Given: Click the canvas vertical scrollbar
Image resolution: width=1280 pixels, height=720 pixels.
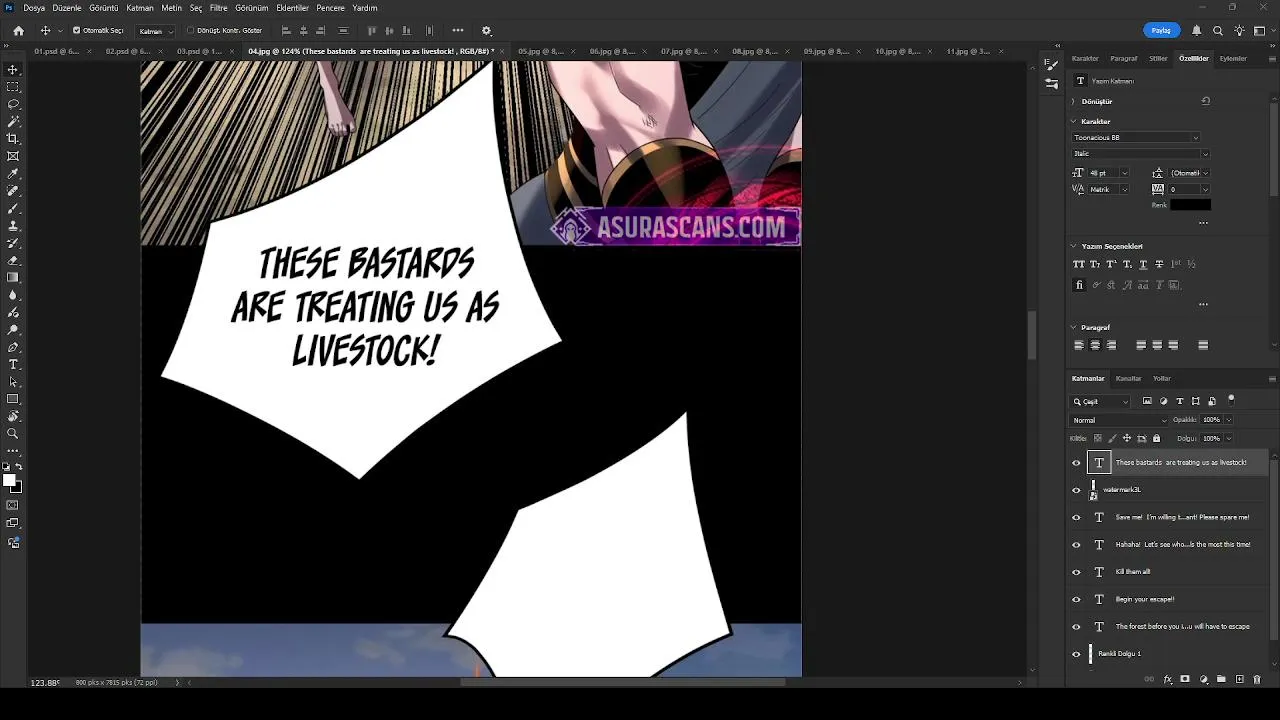Looking at the screenshot, I should coord(1031,337).
